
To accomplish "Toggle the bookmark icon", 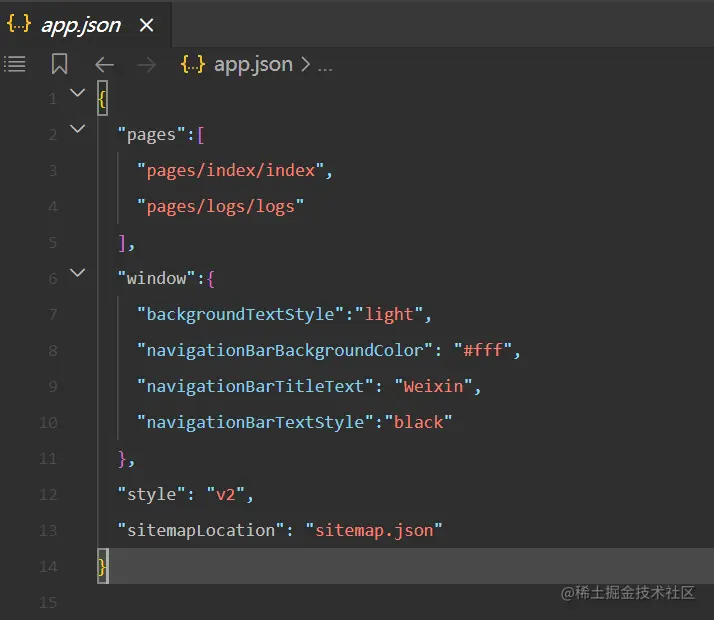I will [x=59, y=64].
